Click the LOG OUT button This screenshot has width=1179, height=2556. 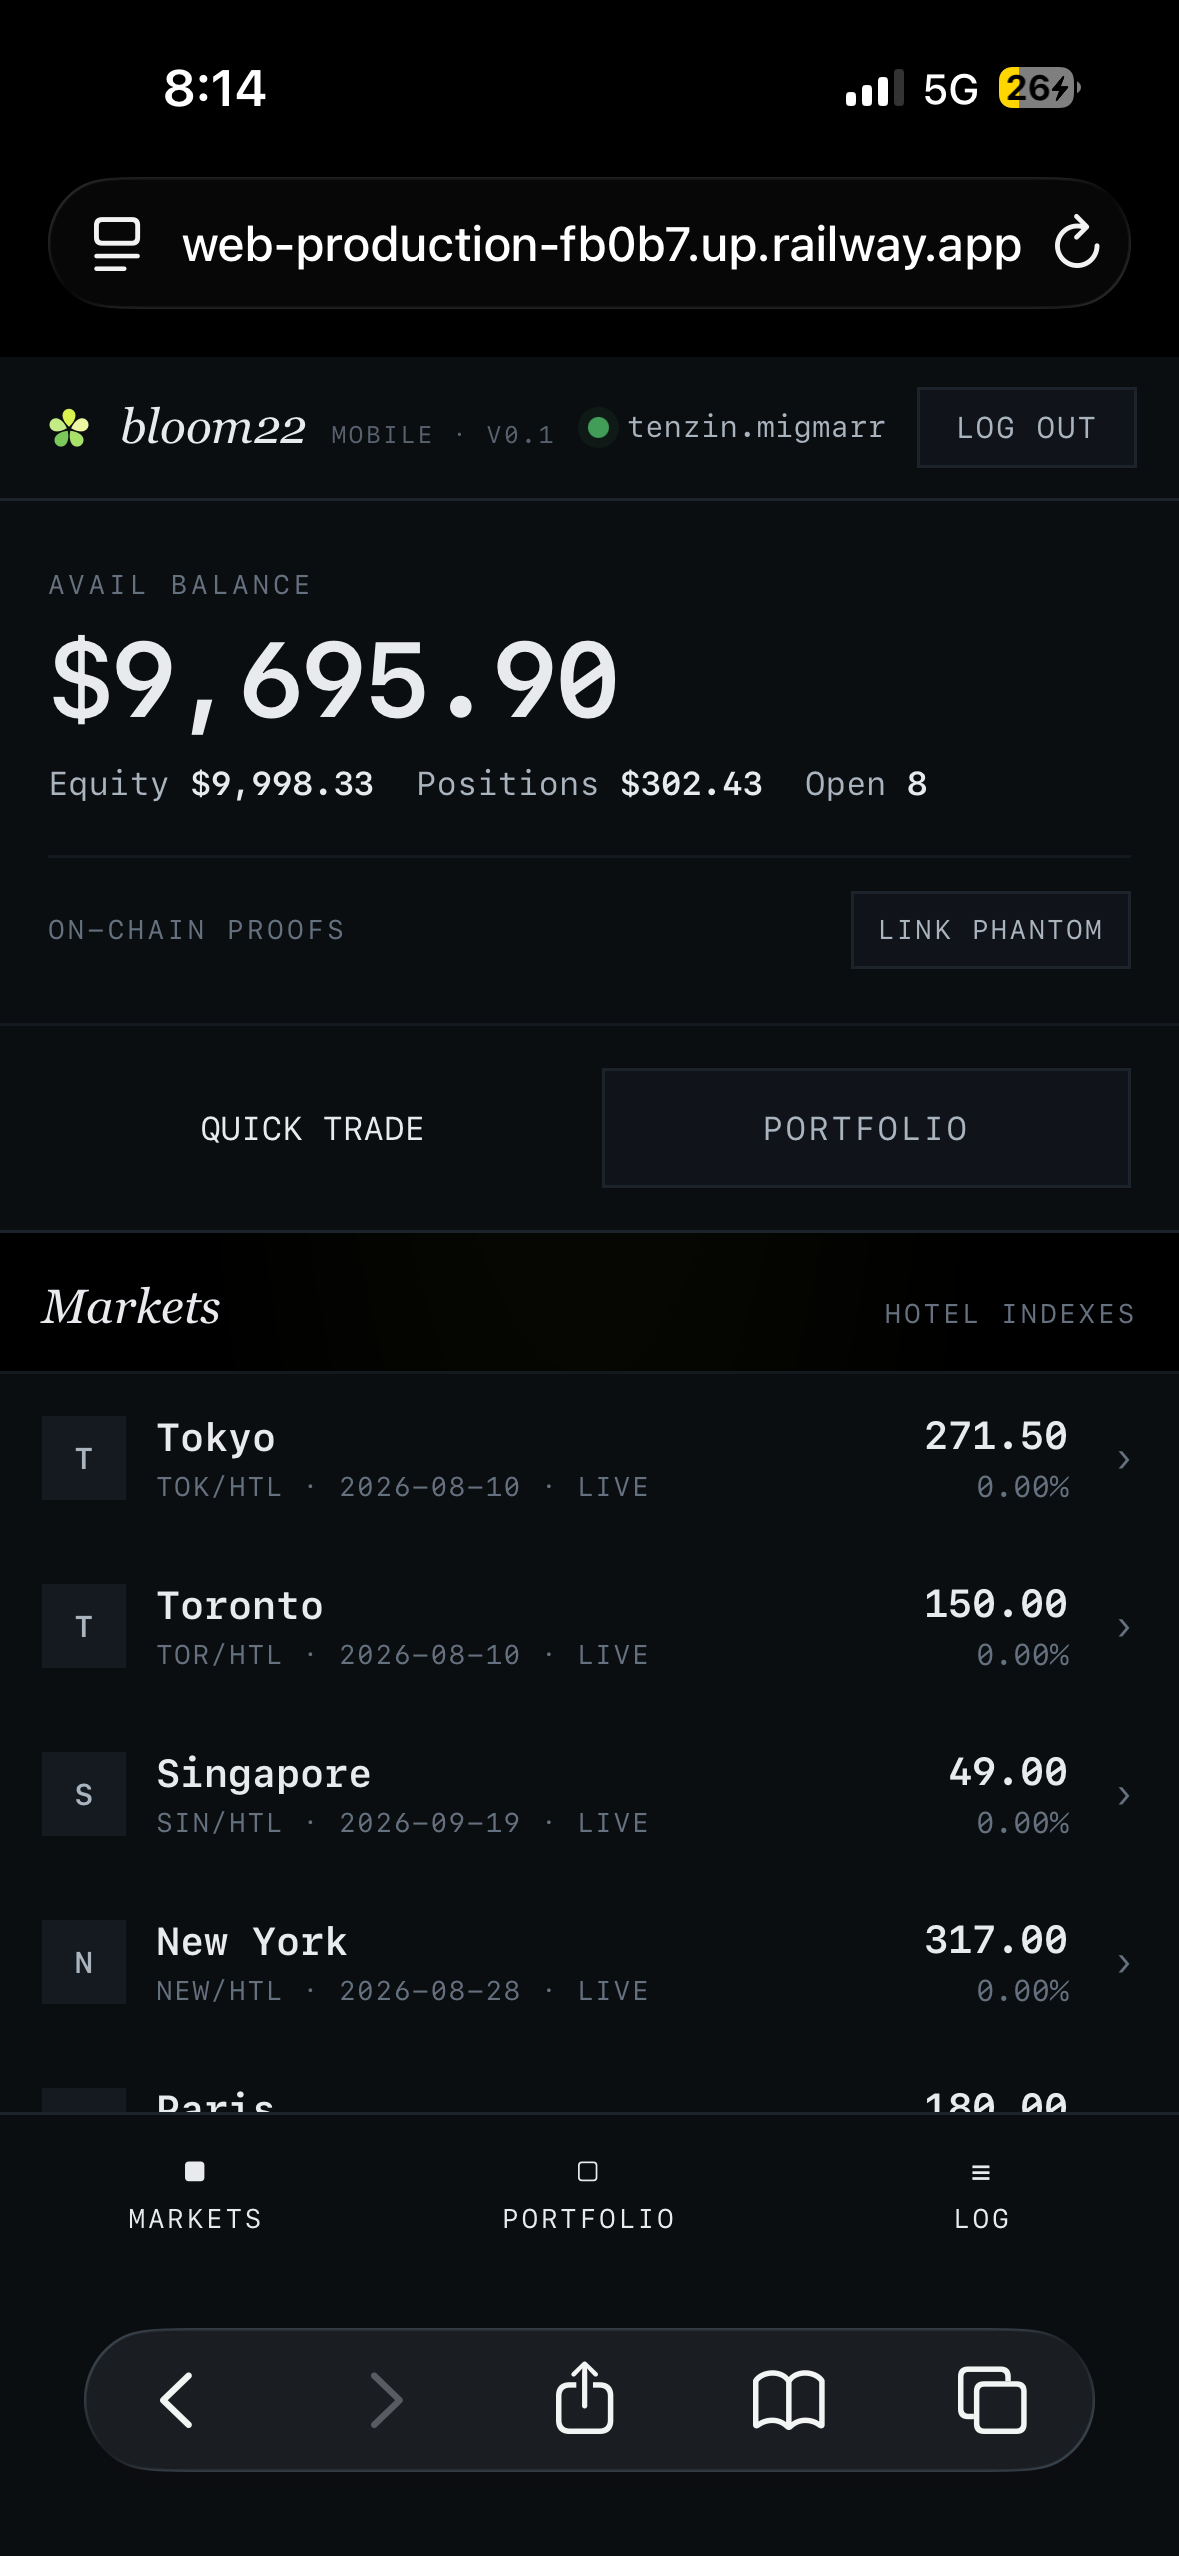pos(1026,427)
